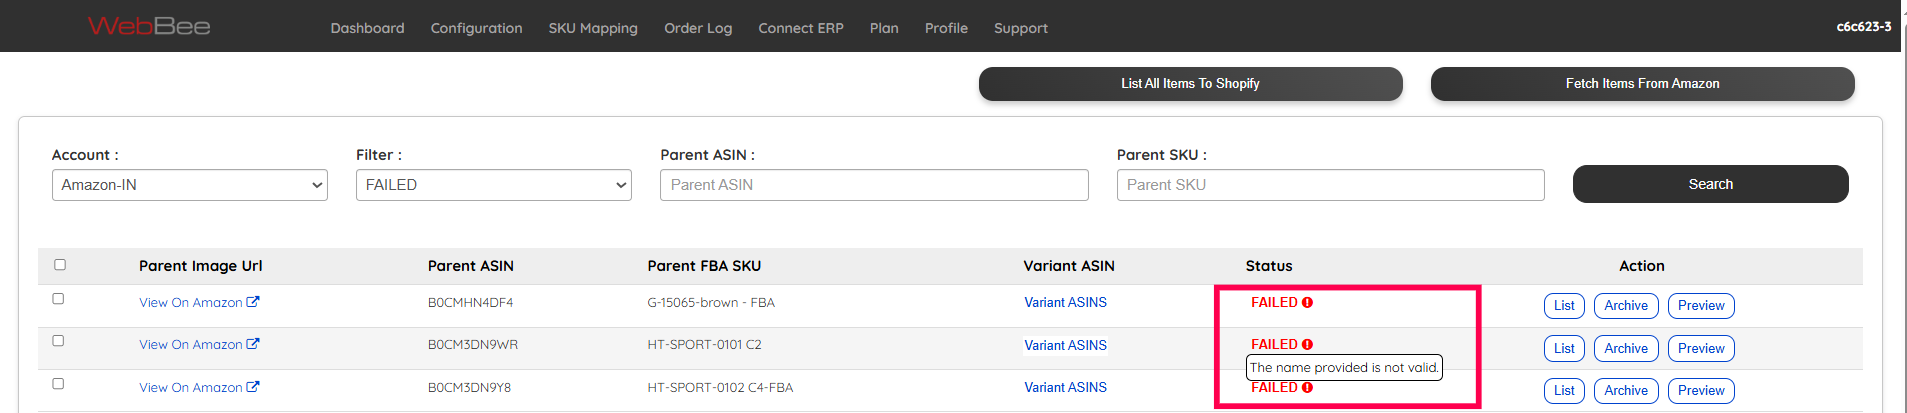Viewport: 1907px width, 413px height.
Task: Click error icon beside second FAILED status
Action: click(x=1307, y=345)
